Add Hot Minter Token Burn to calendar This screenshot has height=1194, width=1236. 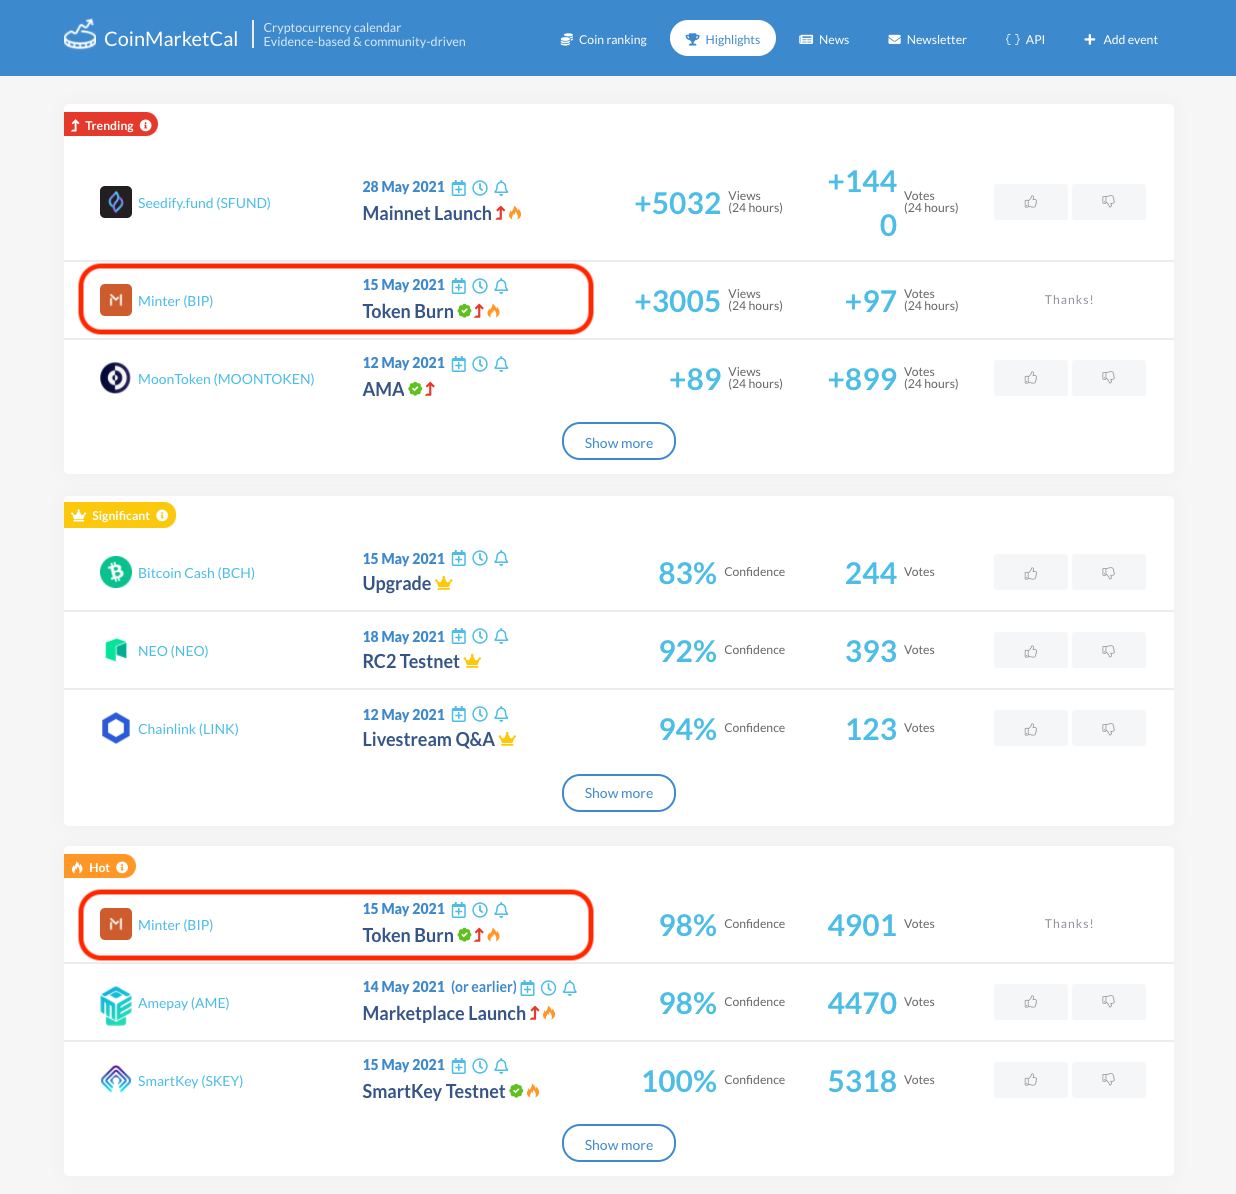[458, 910]
